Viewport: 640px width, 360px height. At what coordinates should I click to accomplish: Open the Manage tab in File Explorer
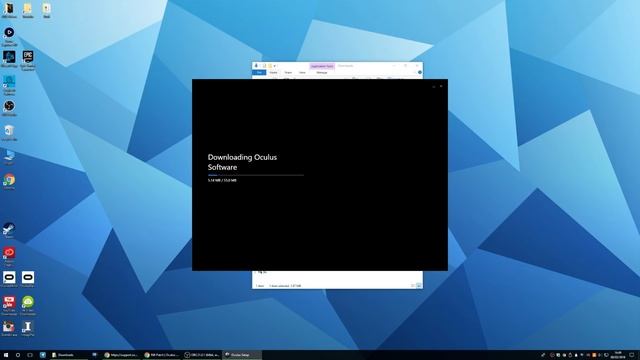click(x=322, y=73)
